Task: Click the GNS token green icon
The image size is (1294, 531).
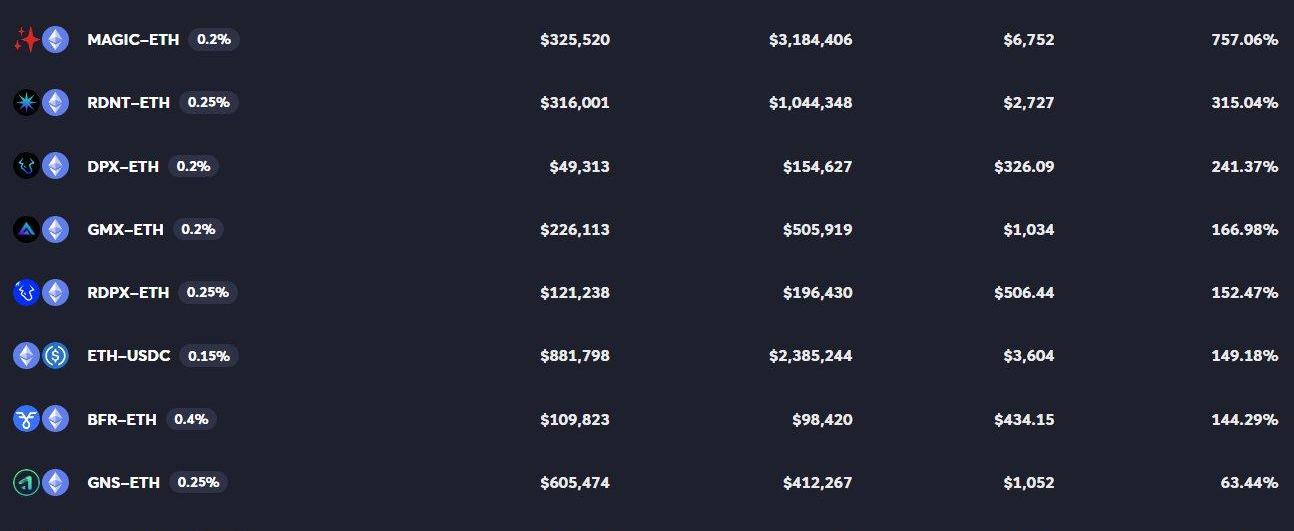Action: coord(26,483)
